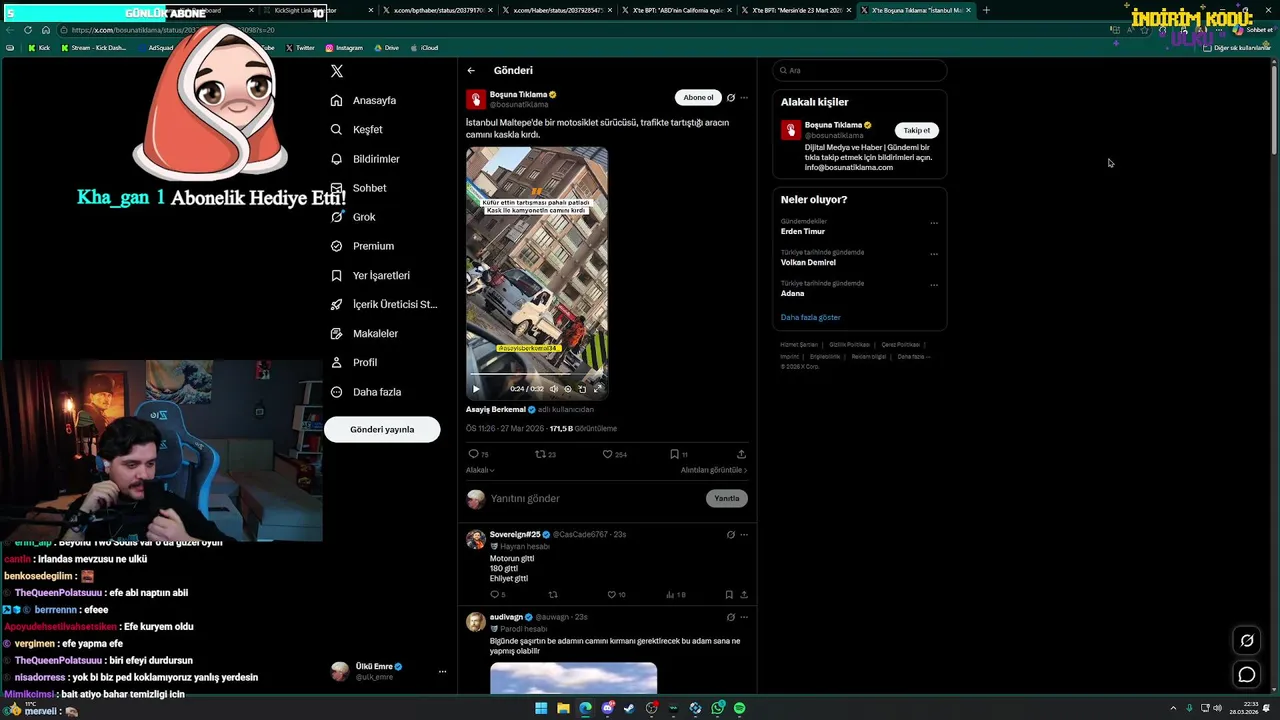Open Spotify from the taskbar
The width and height of the screenshot is (1280, 720).
coord(739,708)
